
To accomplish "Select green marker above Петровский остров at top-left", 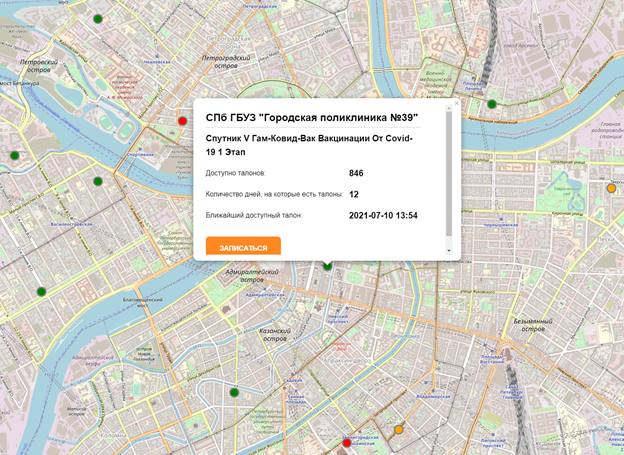I will pyautogui.click(x=98, y=18).
